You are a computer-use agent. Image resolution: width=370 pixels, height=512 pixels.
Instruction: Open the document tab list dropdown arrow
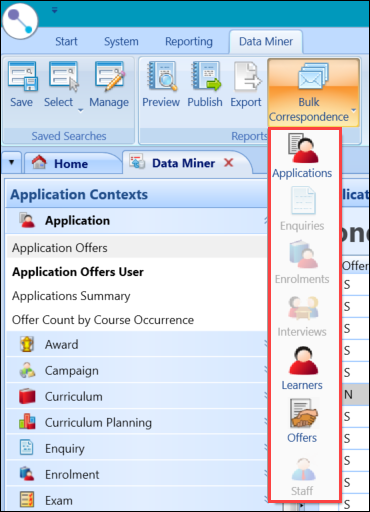(x=12, y=162)
